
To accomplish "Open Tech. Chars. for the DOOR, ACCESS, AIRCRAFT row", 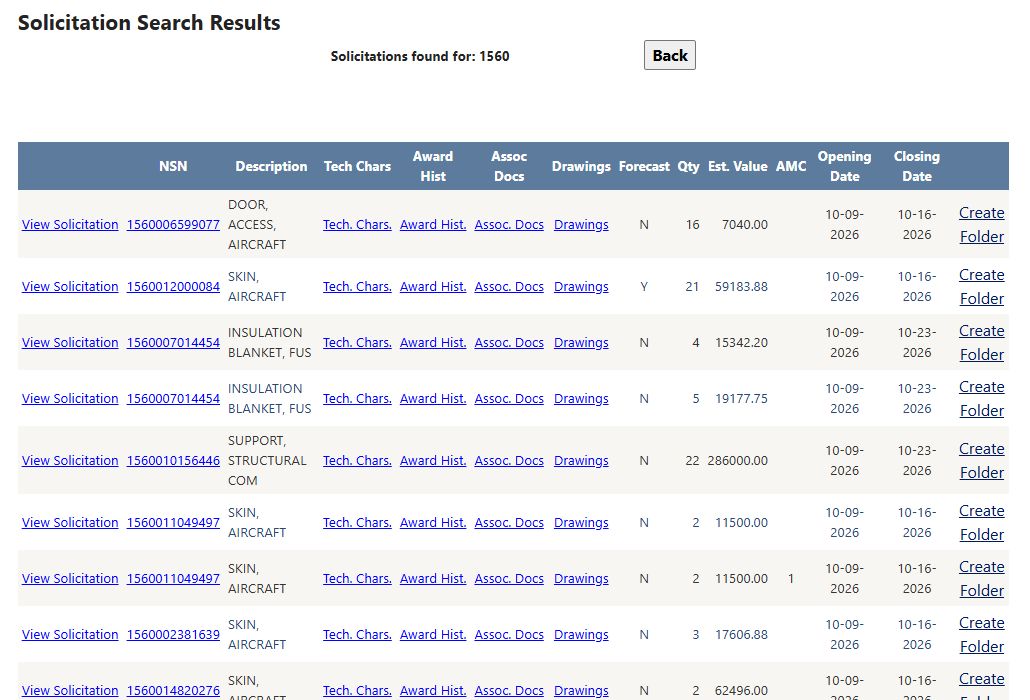I will pos(357,225).
